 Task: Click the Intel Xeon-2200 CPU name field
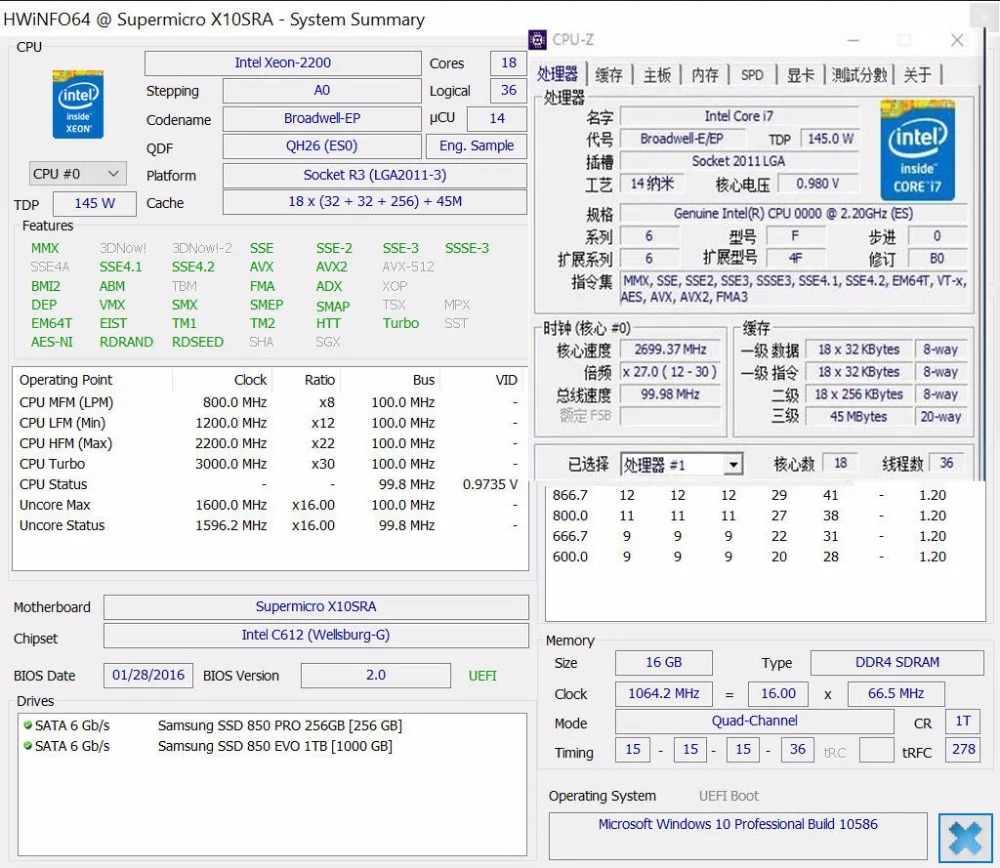tap(283, 63)
